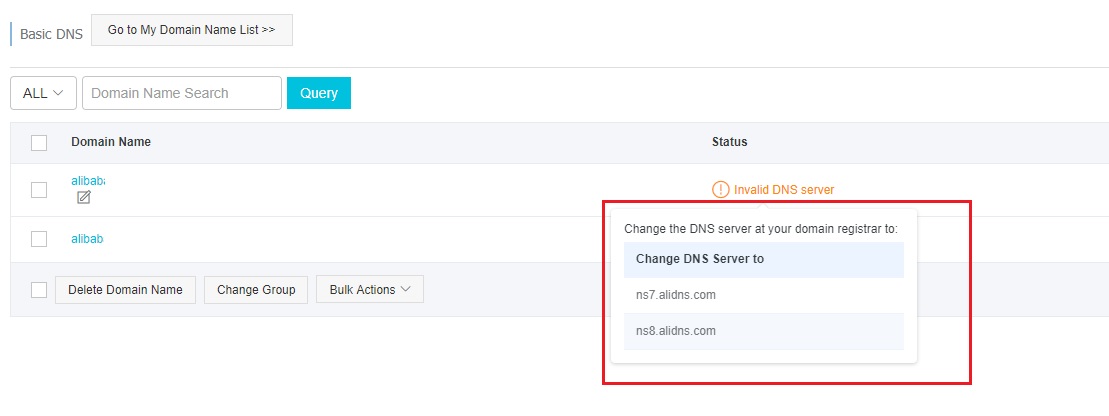Click Go to My Domain Name List
Image resolution: width=1109 pixels, height=416 pixels.
[x=191, y=30]
